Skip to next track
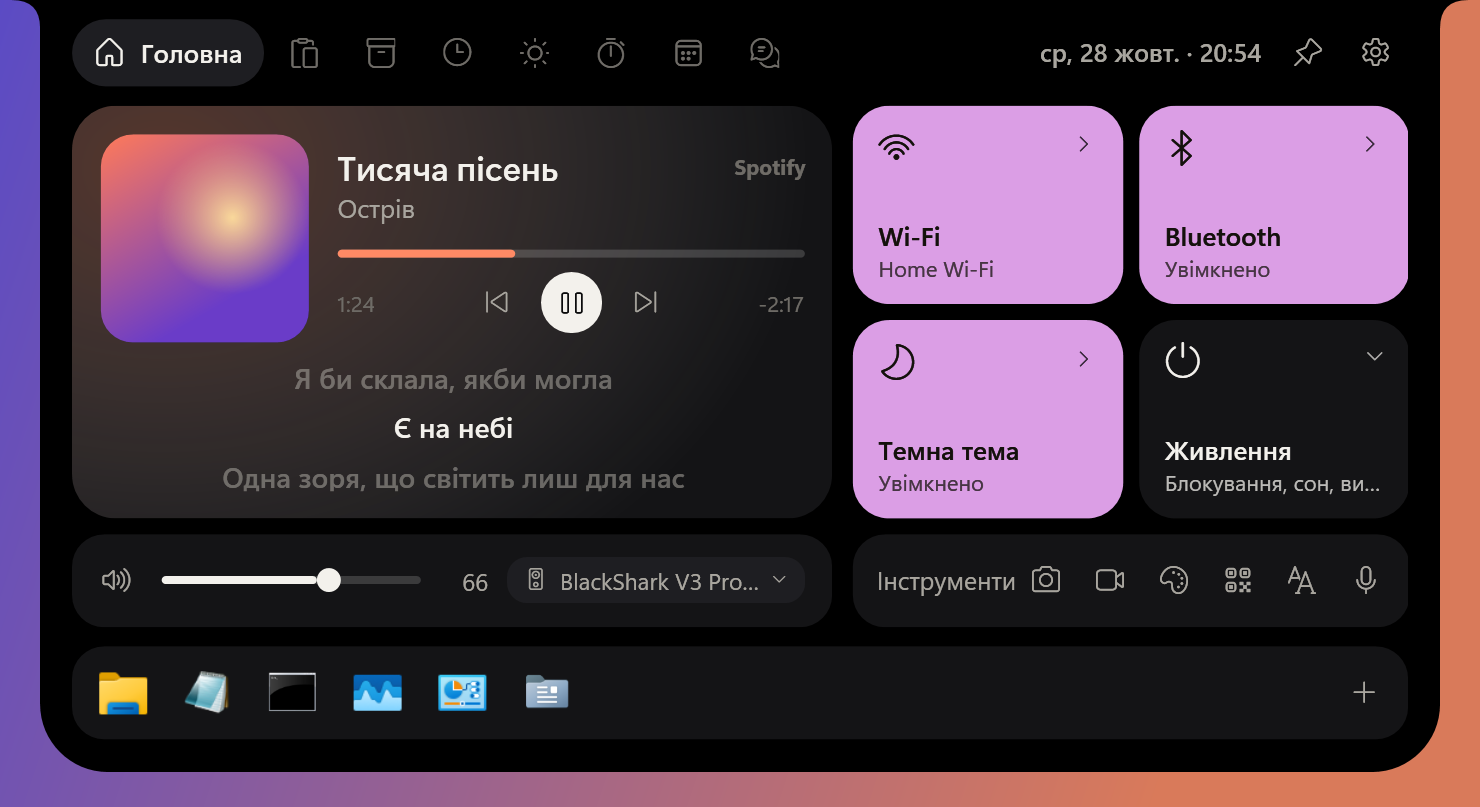The width and height of the screenshot is (1480, 807). click(646, 302)
